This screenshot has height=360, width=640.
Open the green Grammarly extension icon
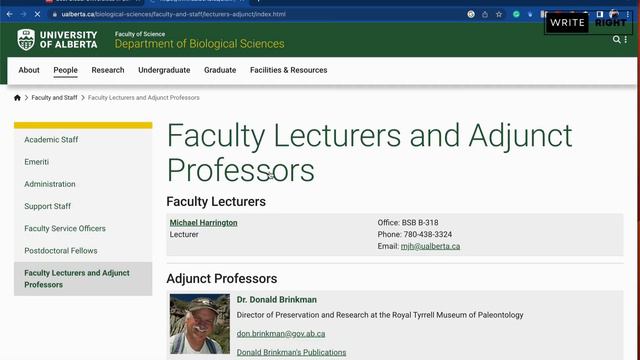coord(516,14)
